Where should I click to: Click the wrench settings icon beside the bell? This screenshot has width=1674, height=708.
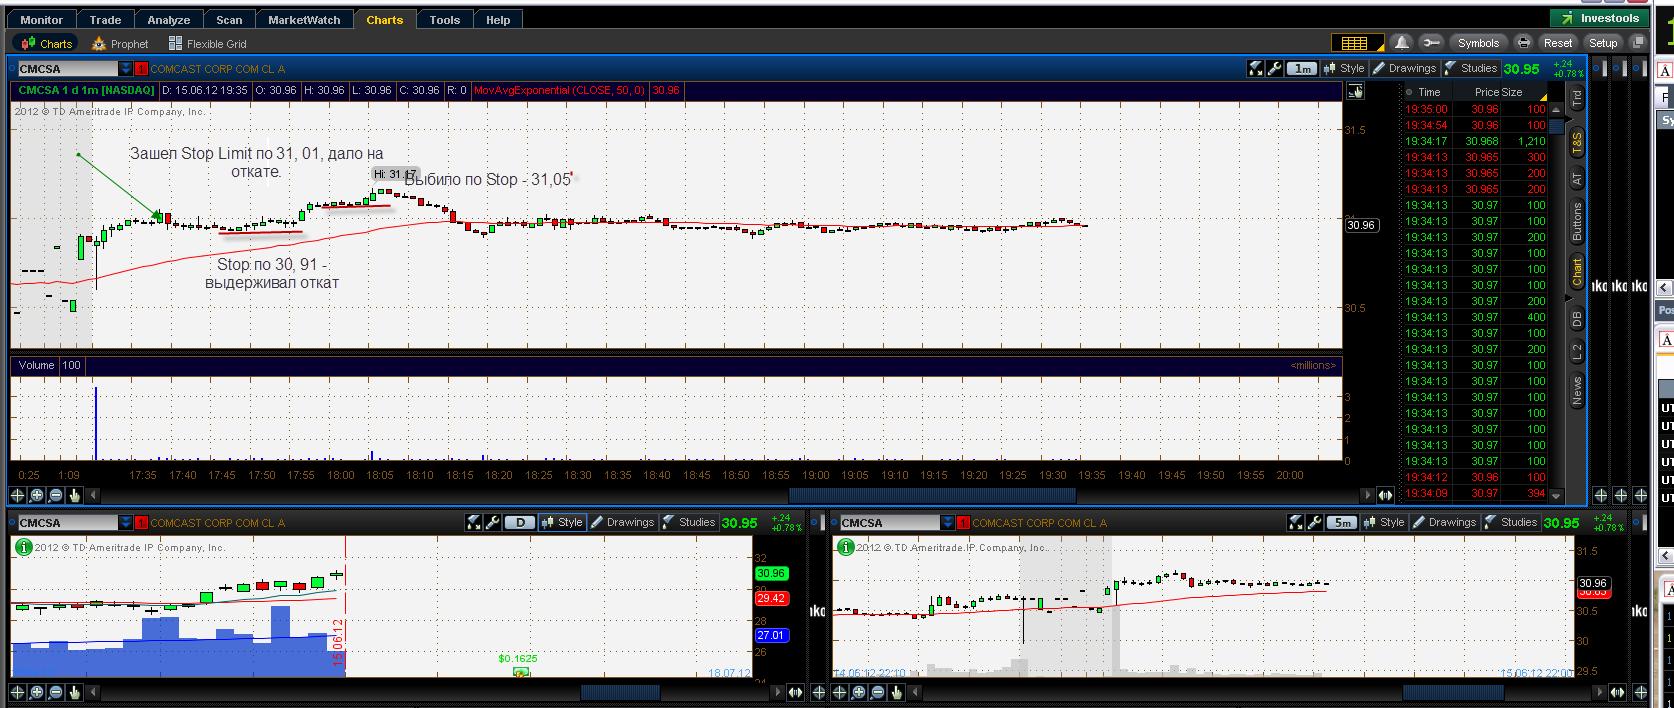(1431, 43)
